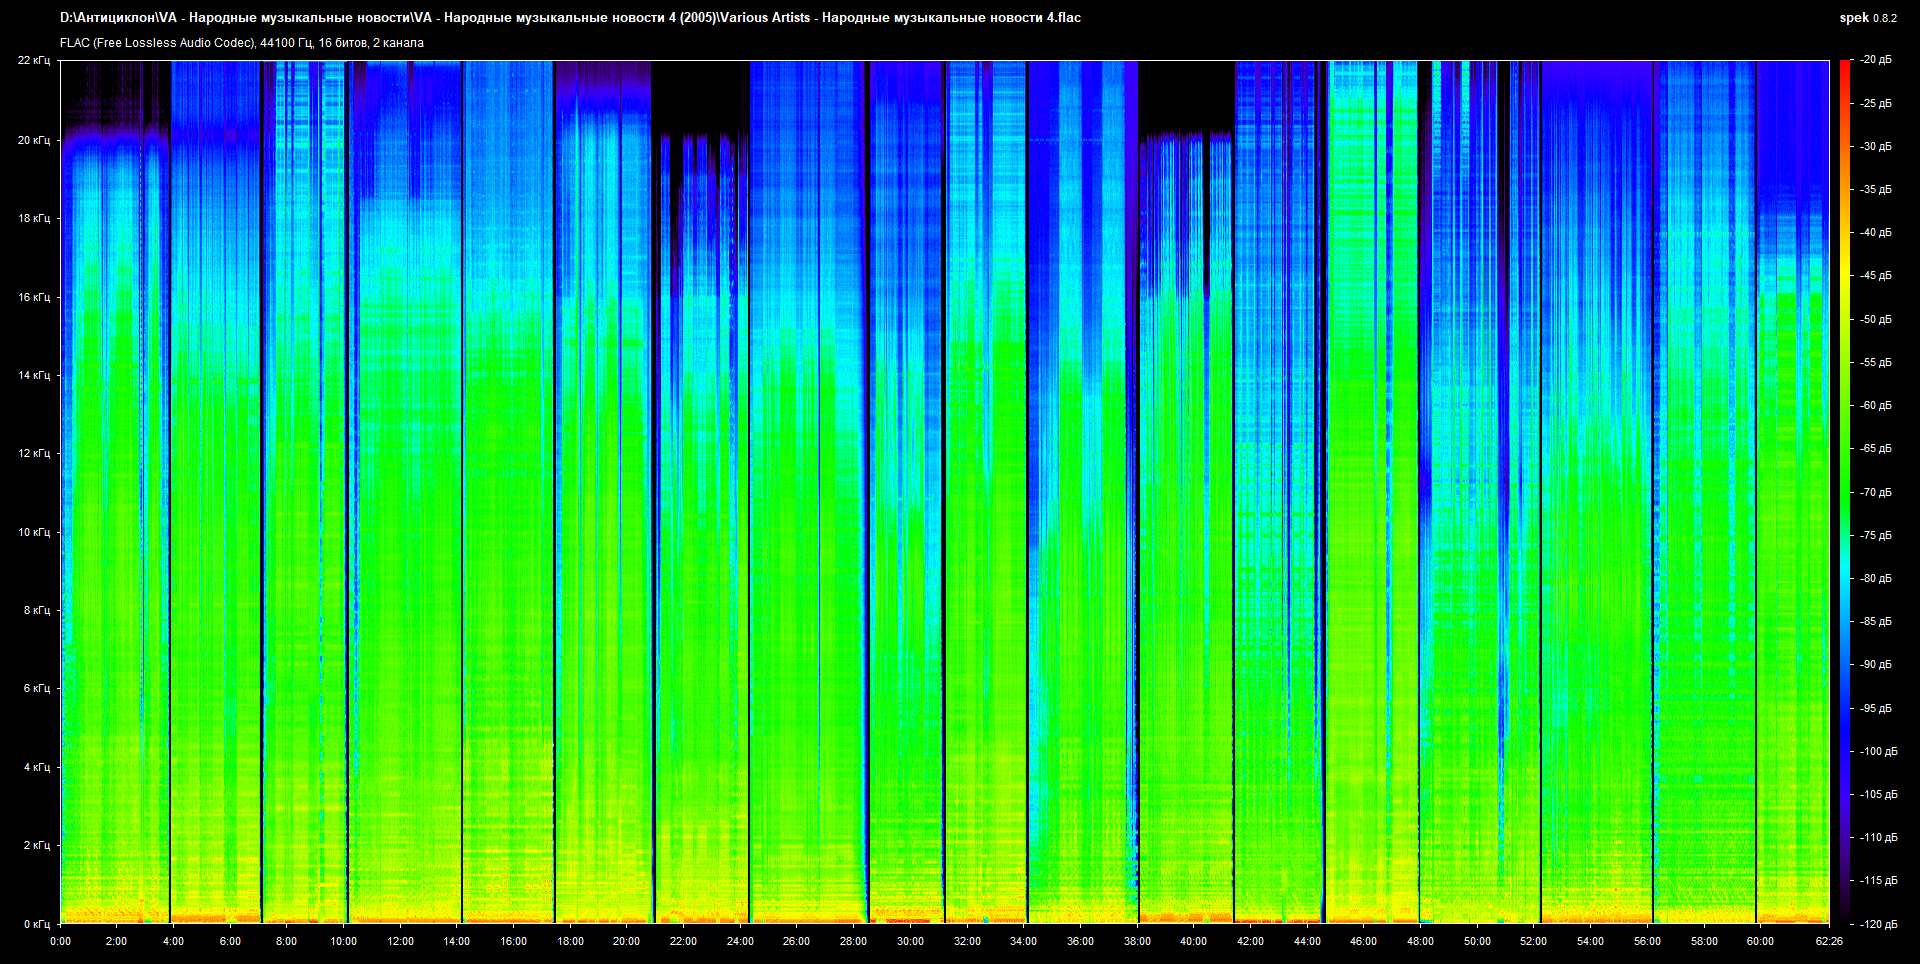The height and width of the screenshot is (964, 1920).
Task: Click the black gap above 20 кГц near 22:00
Action: click(700, 95)
